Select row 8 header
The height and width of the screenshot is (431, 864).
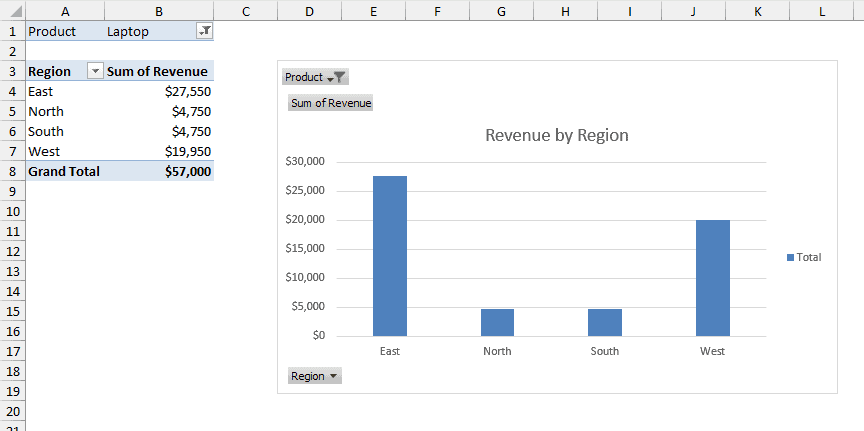[x=13, y=171]
